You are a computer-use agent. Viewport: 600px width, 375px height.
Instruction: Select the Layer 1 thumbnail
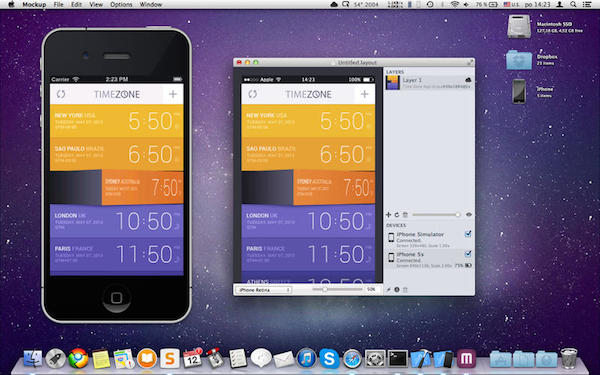pos(393,83)
